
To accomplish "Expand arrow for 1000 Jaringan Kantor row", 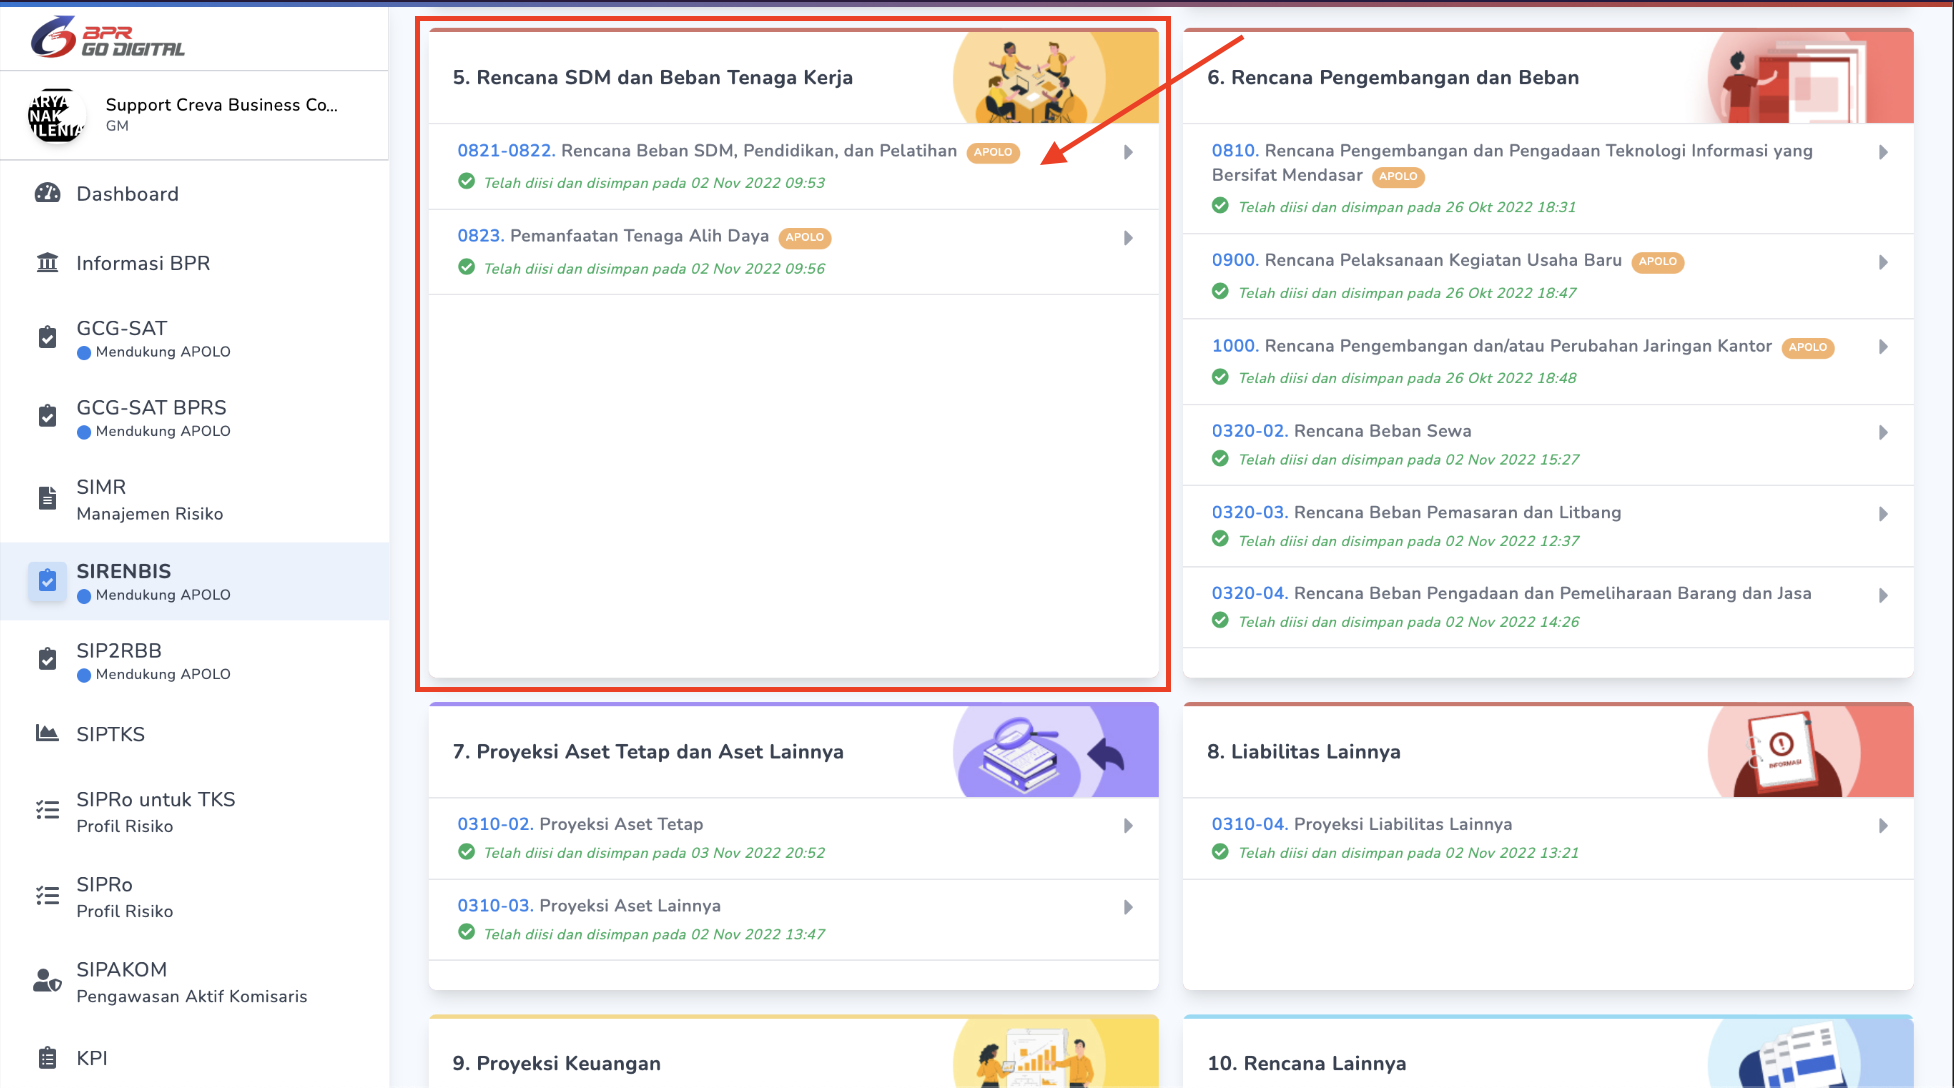I will tap(1883, 347).
